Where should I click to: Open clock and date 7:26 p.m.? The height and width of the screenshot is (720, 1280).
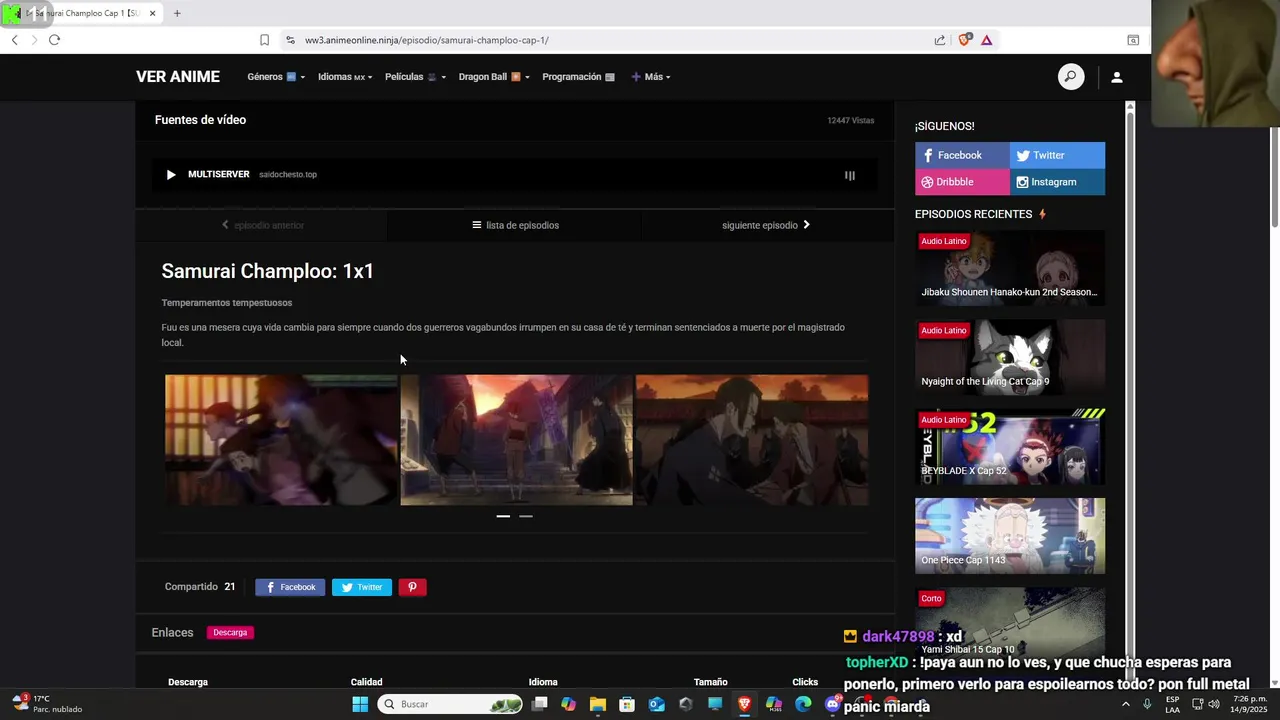point(1250,704)
